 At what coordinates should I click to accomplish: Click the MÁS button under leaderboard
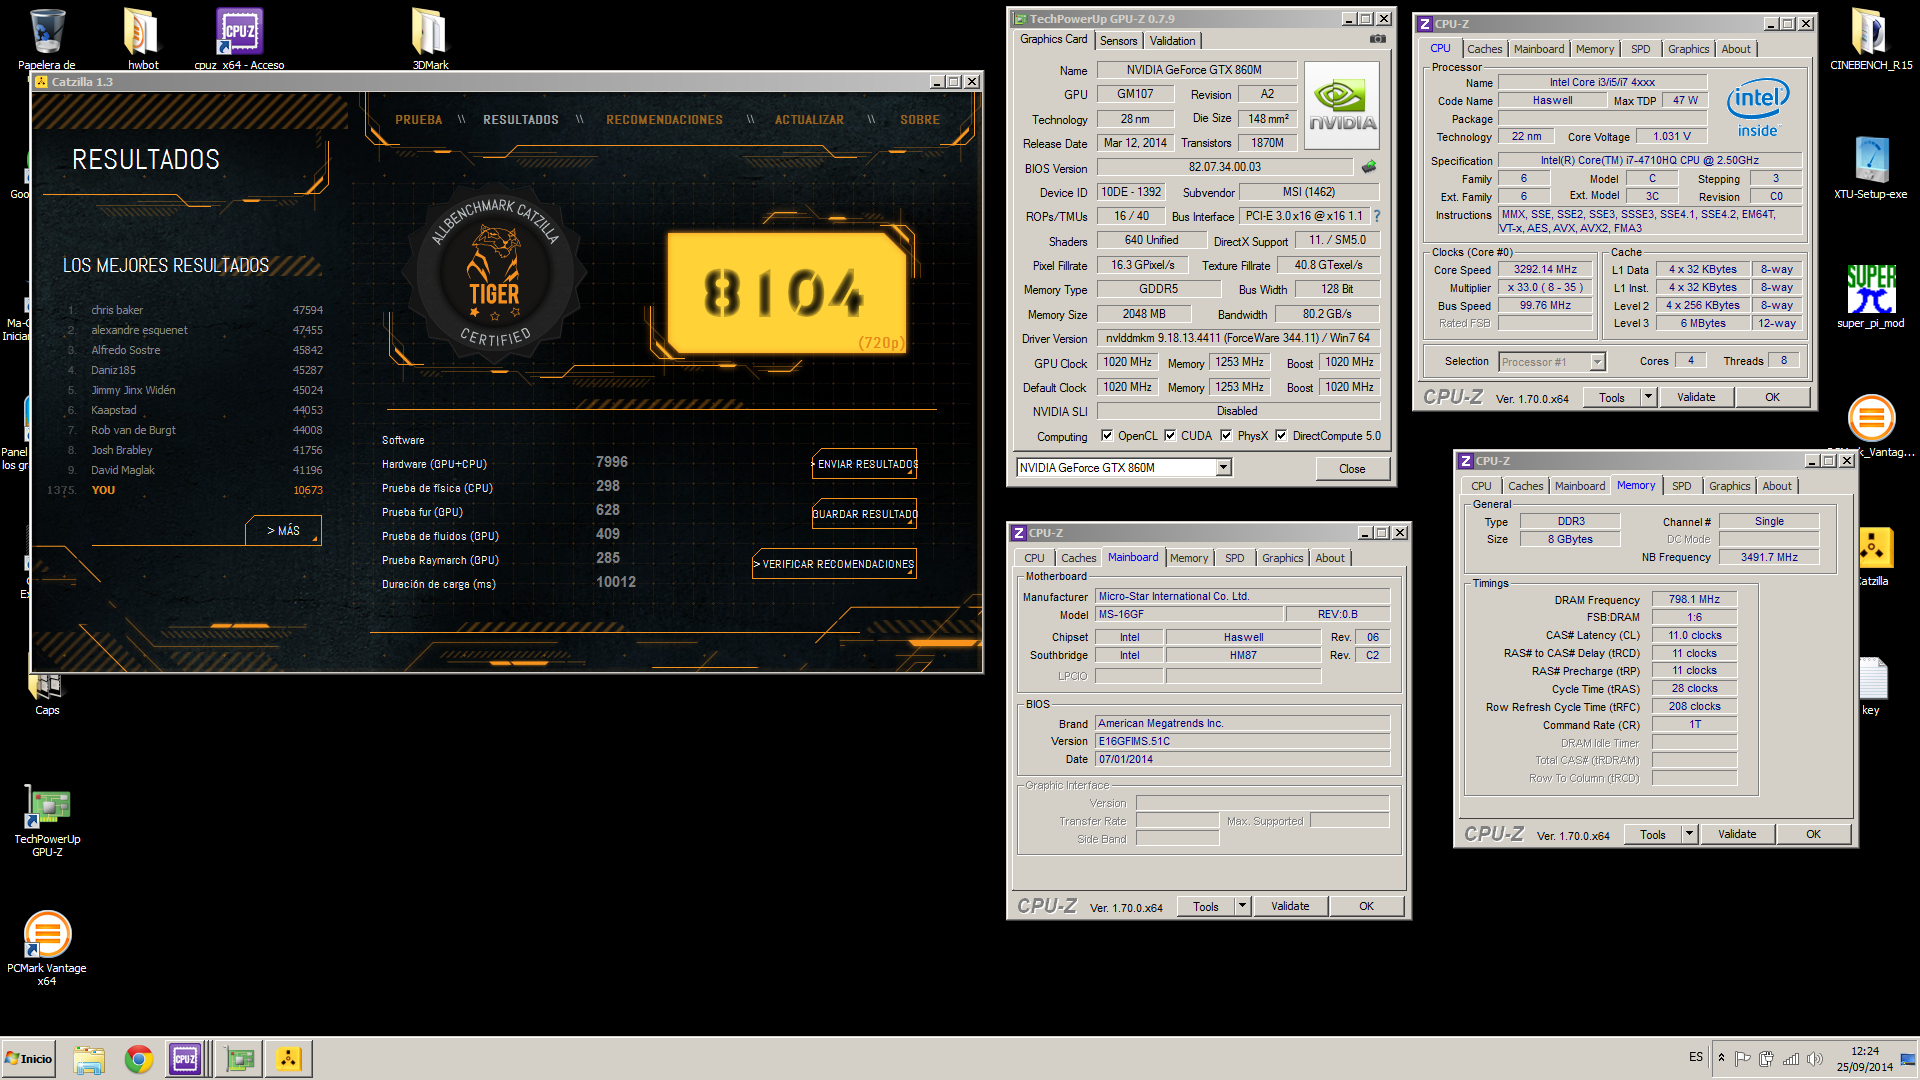284,531
